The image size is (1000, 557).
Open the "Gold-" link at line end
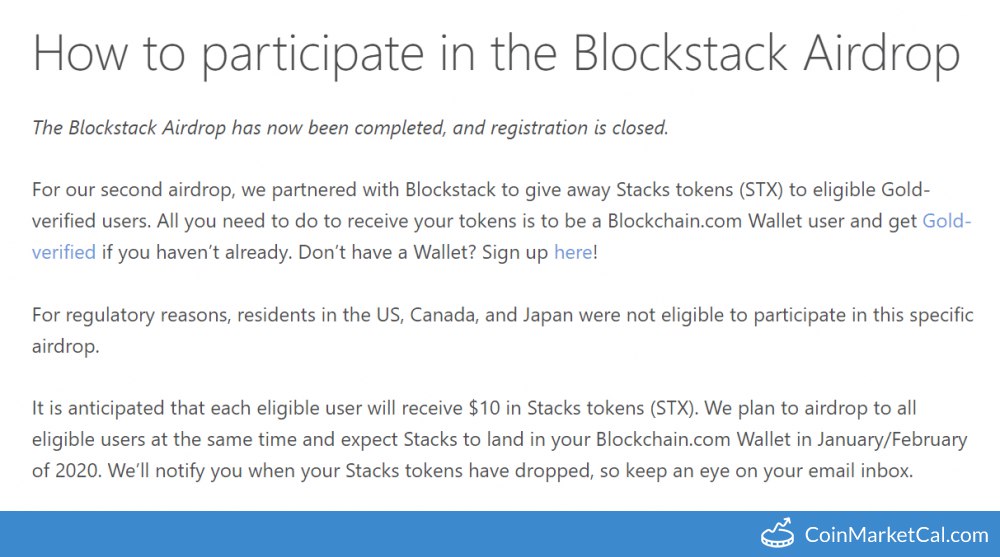(946, 221)
